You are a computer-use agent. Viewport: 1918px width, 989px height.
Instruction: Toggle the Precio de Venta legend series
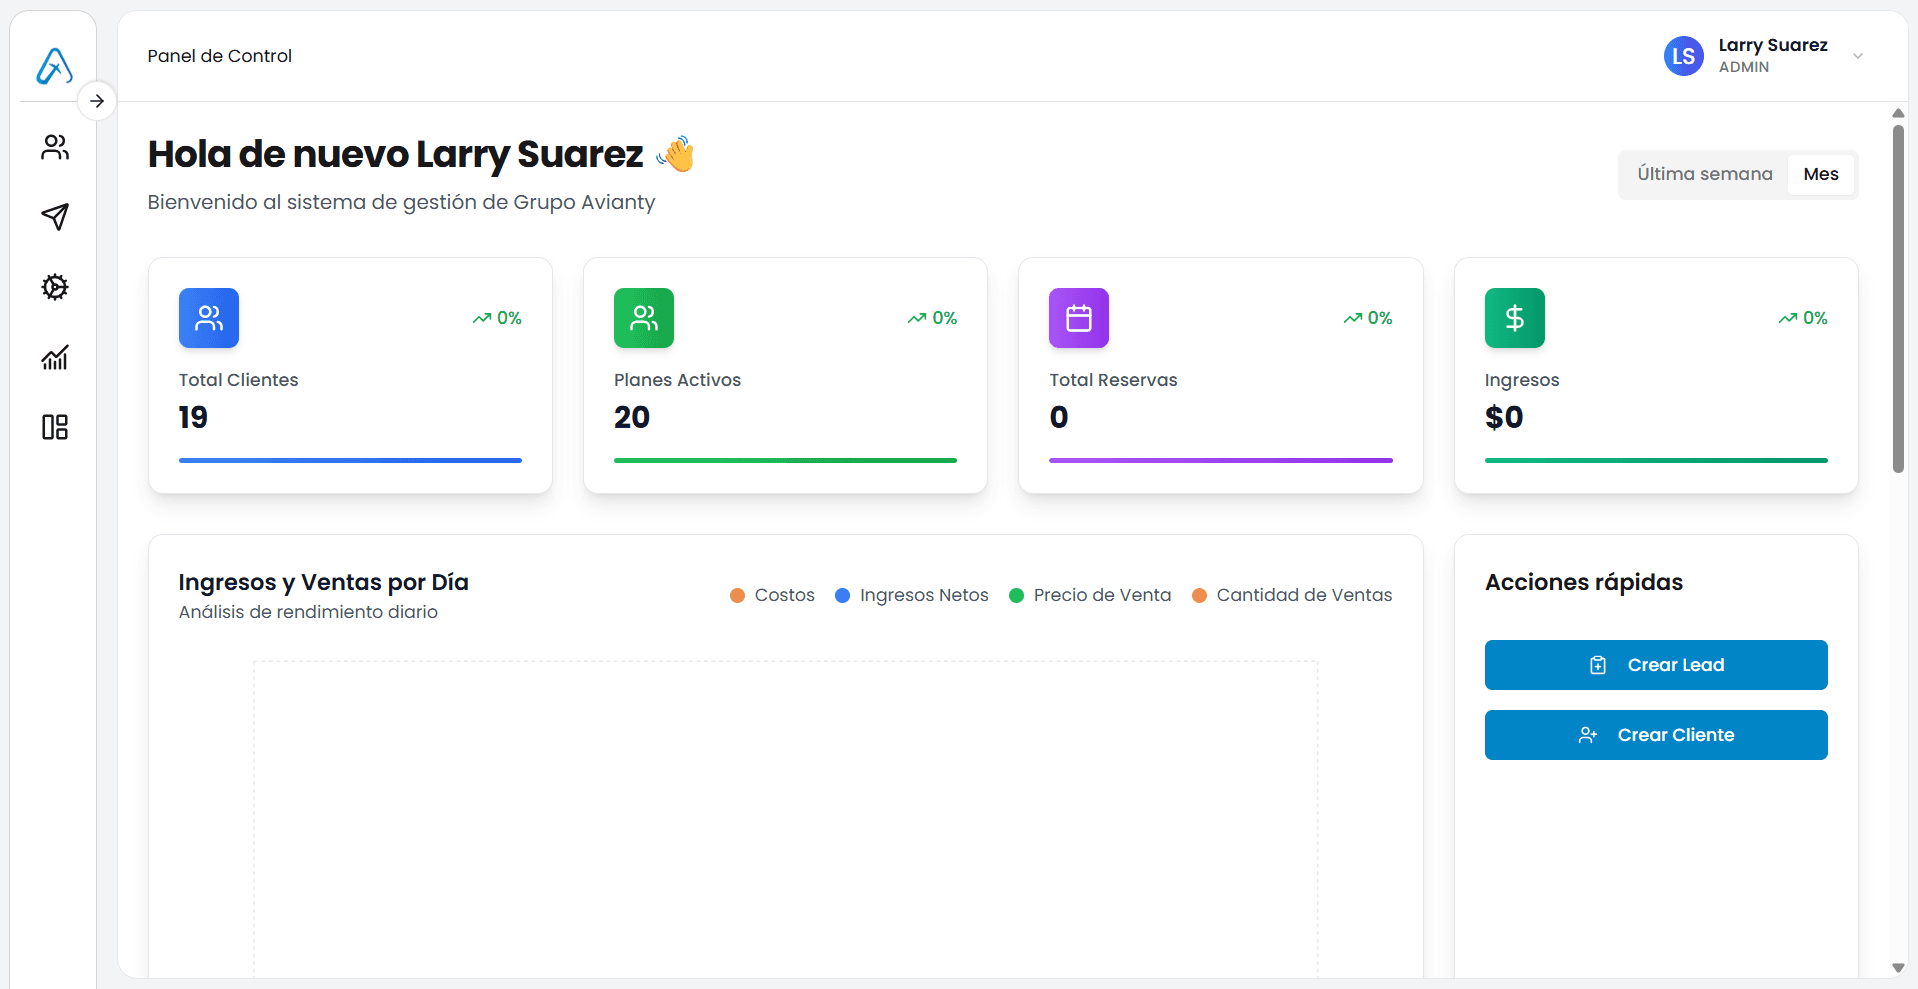(1090, 595)
